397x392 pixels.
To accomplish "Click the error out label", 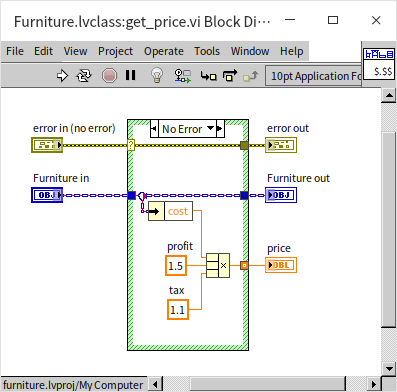I will click(x=288, y=128).
